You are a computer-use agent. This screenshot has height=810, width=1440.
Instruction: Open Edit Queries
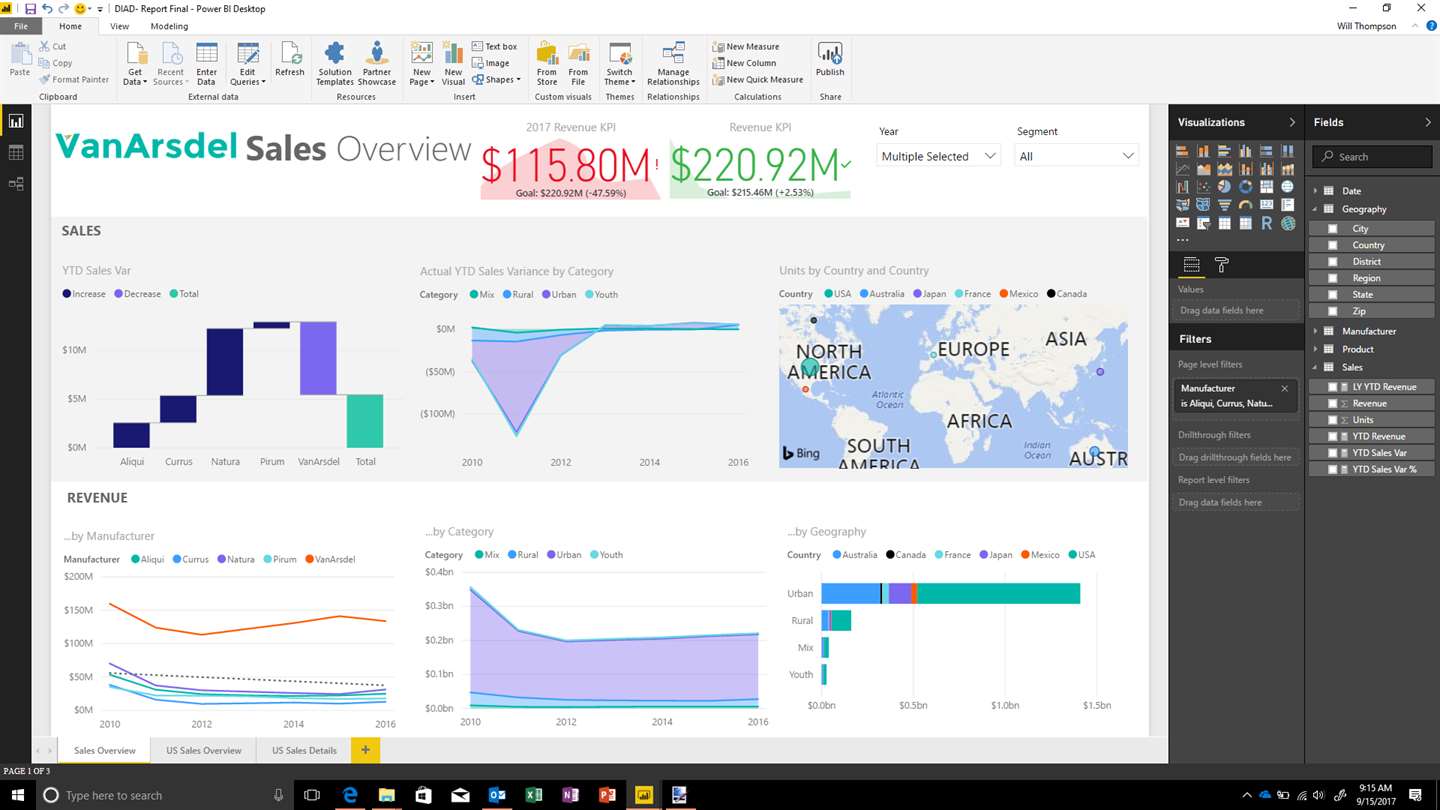point(248,62)
